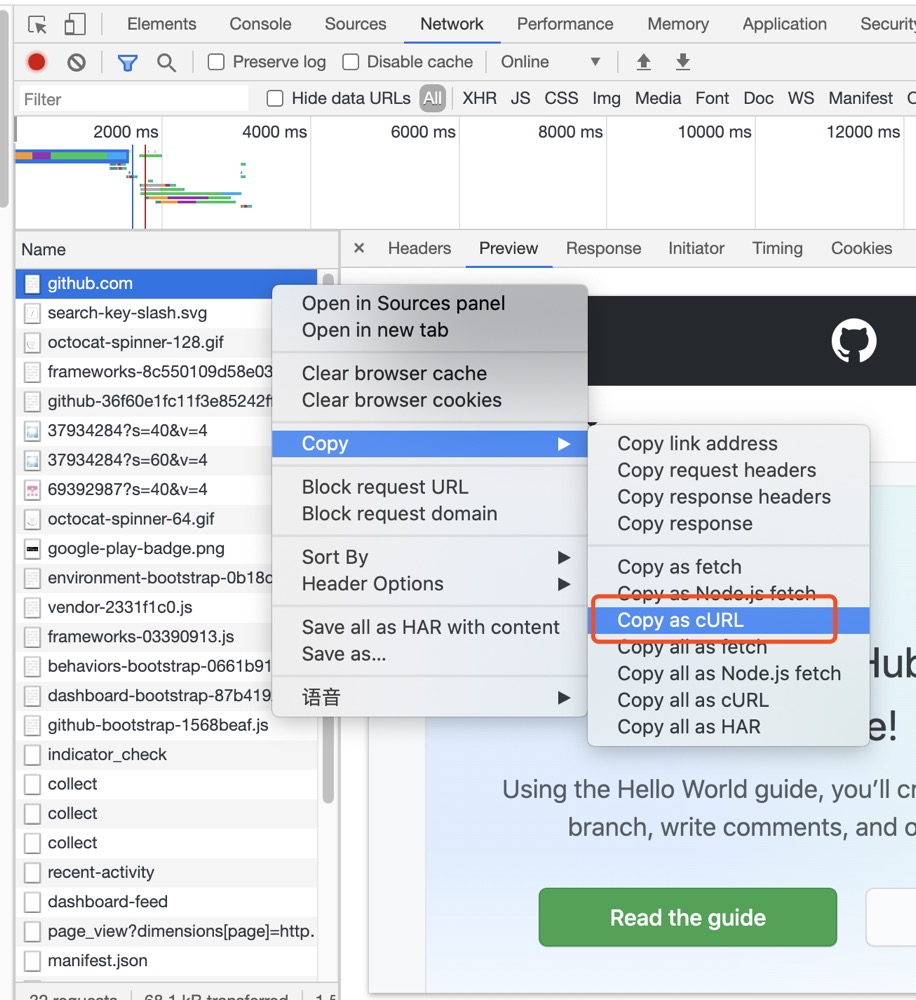The height and width of the screenshot is (1000, 916).
Task: Enable the Preserve log checkbox
Action: click(216, 62)
